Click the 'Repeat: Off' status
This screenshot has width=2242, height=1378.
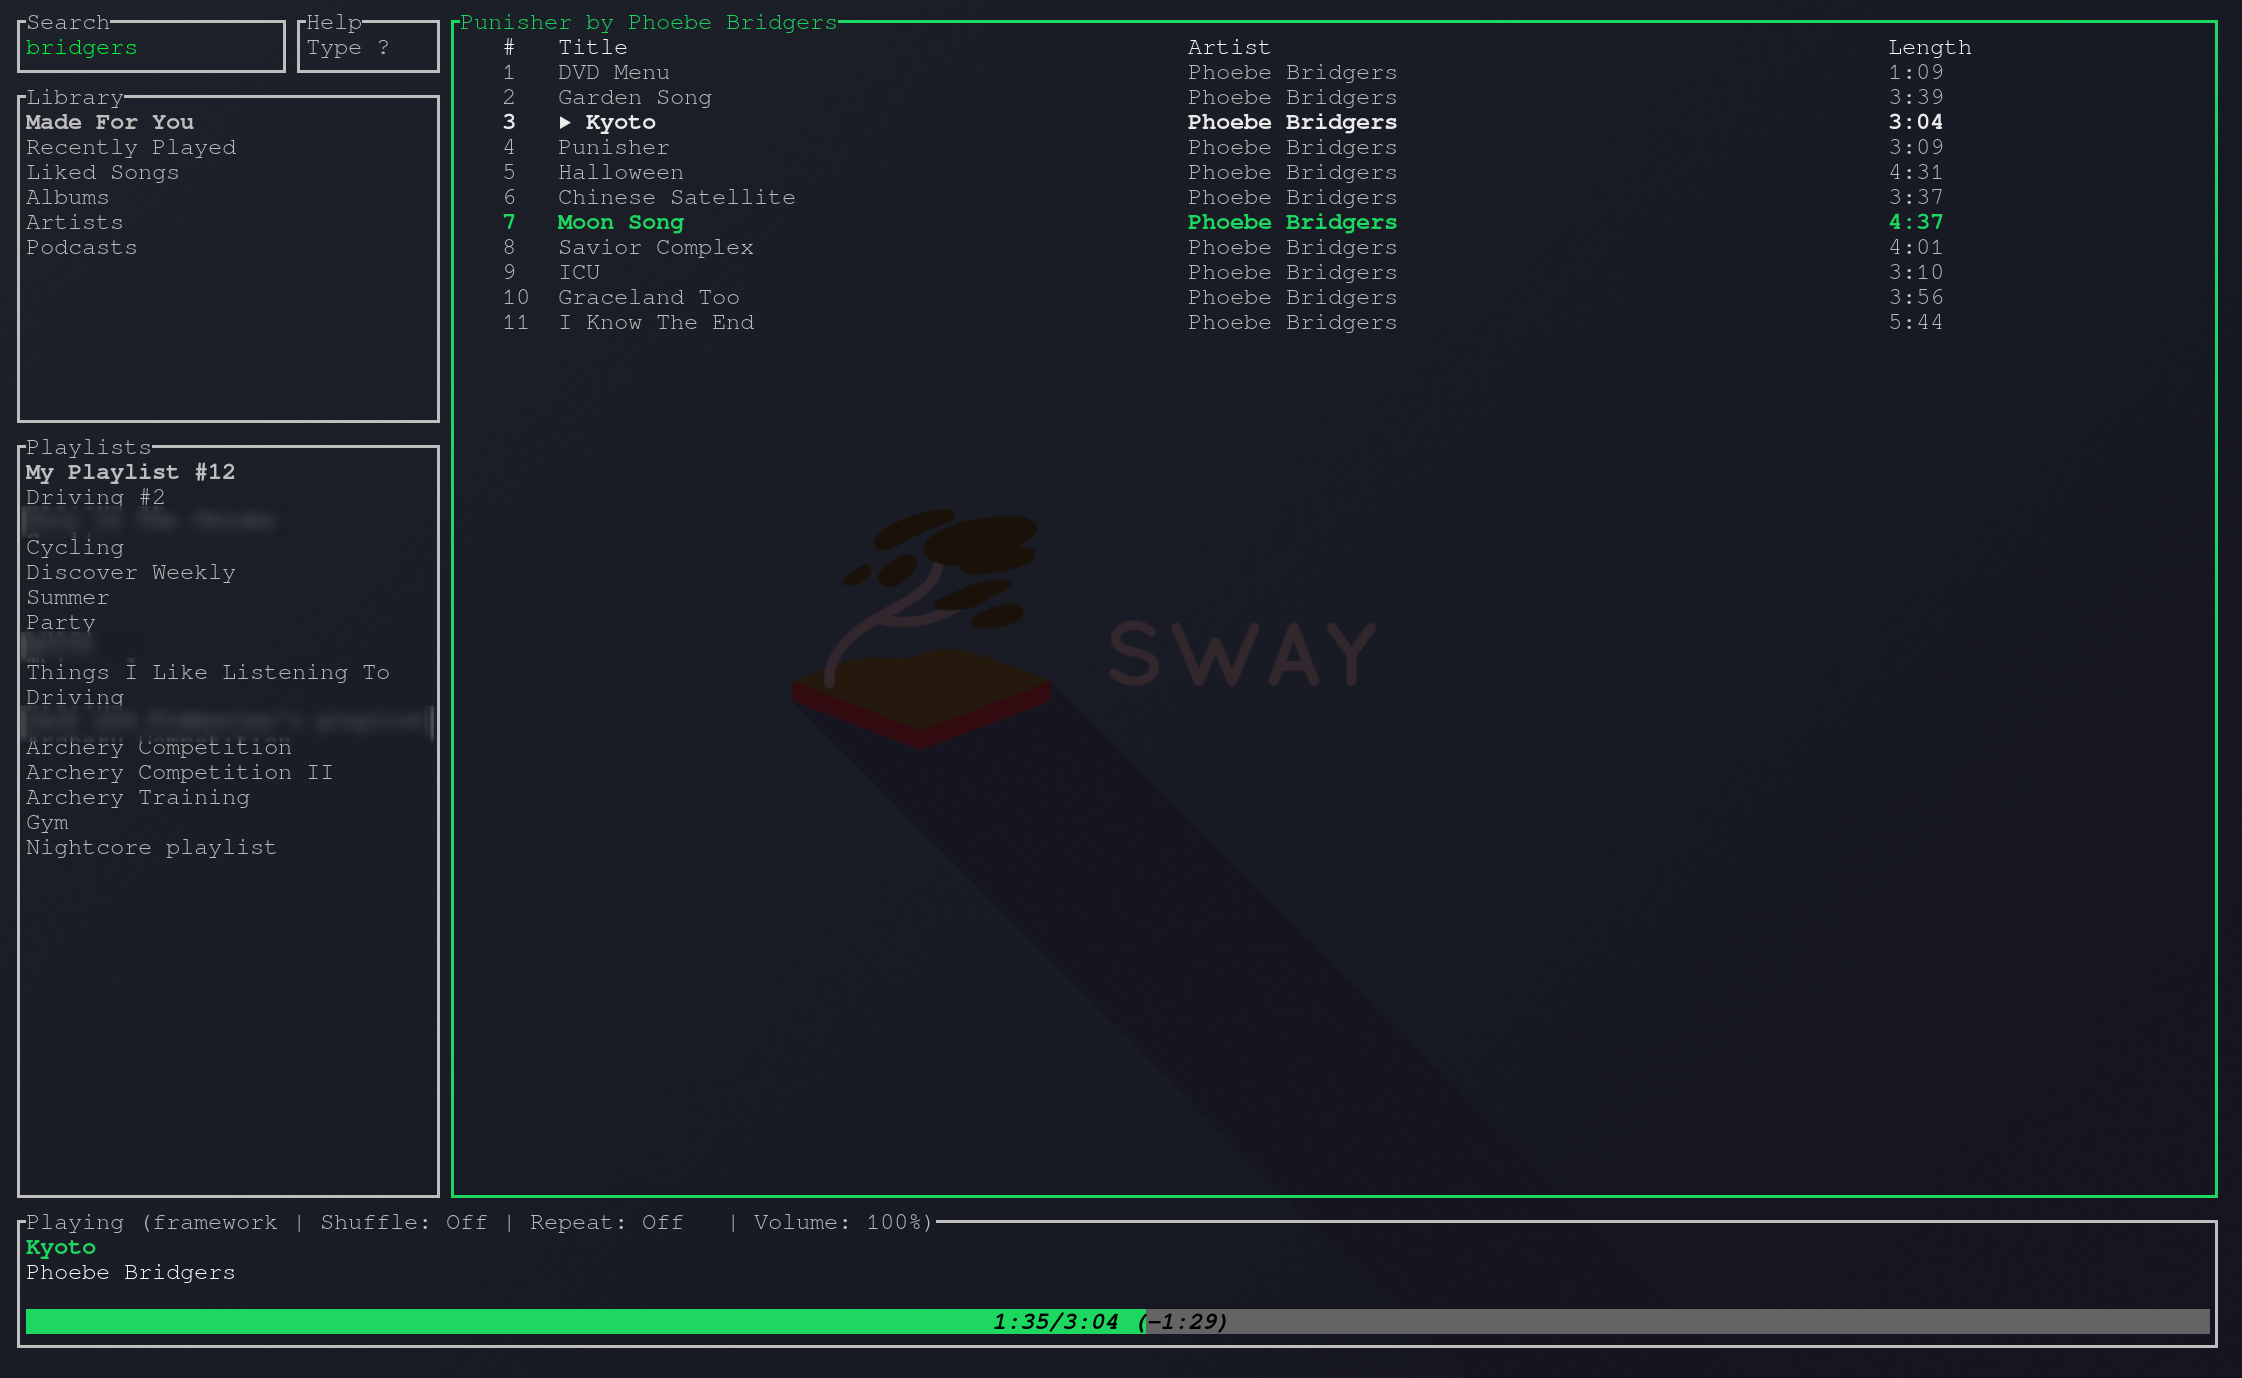[607, 1222]
